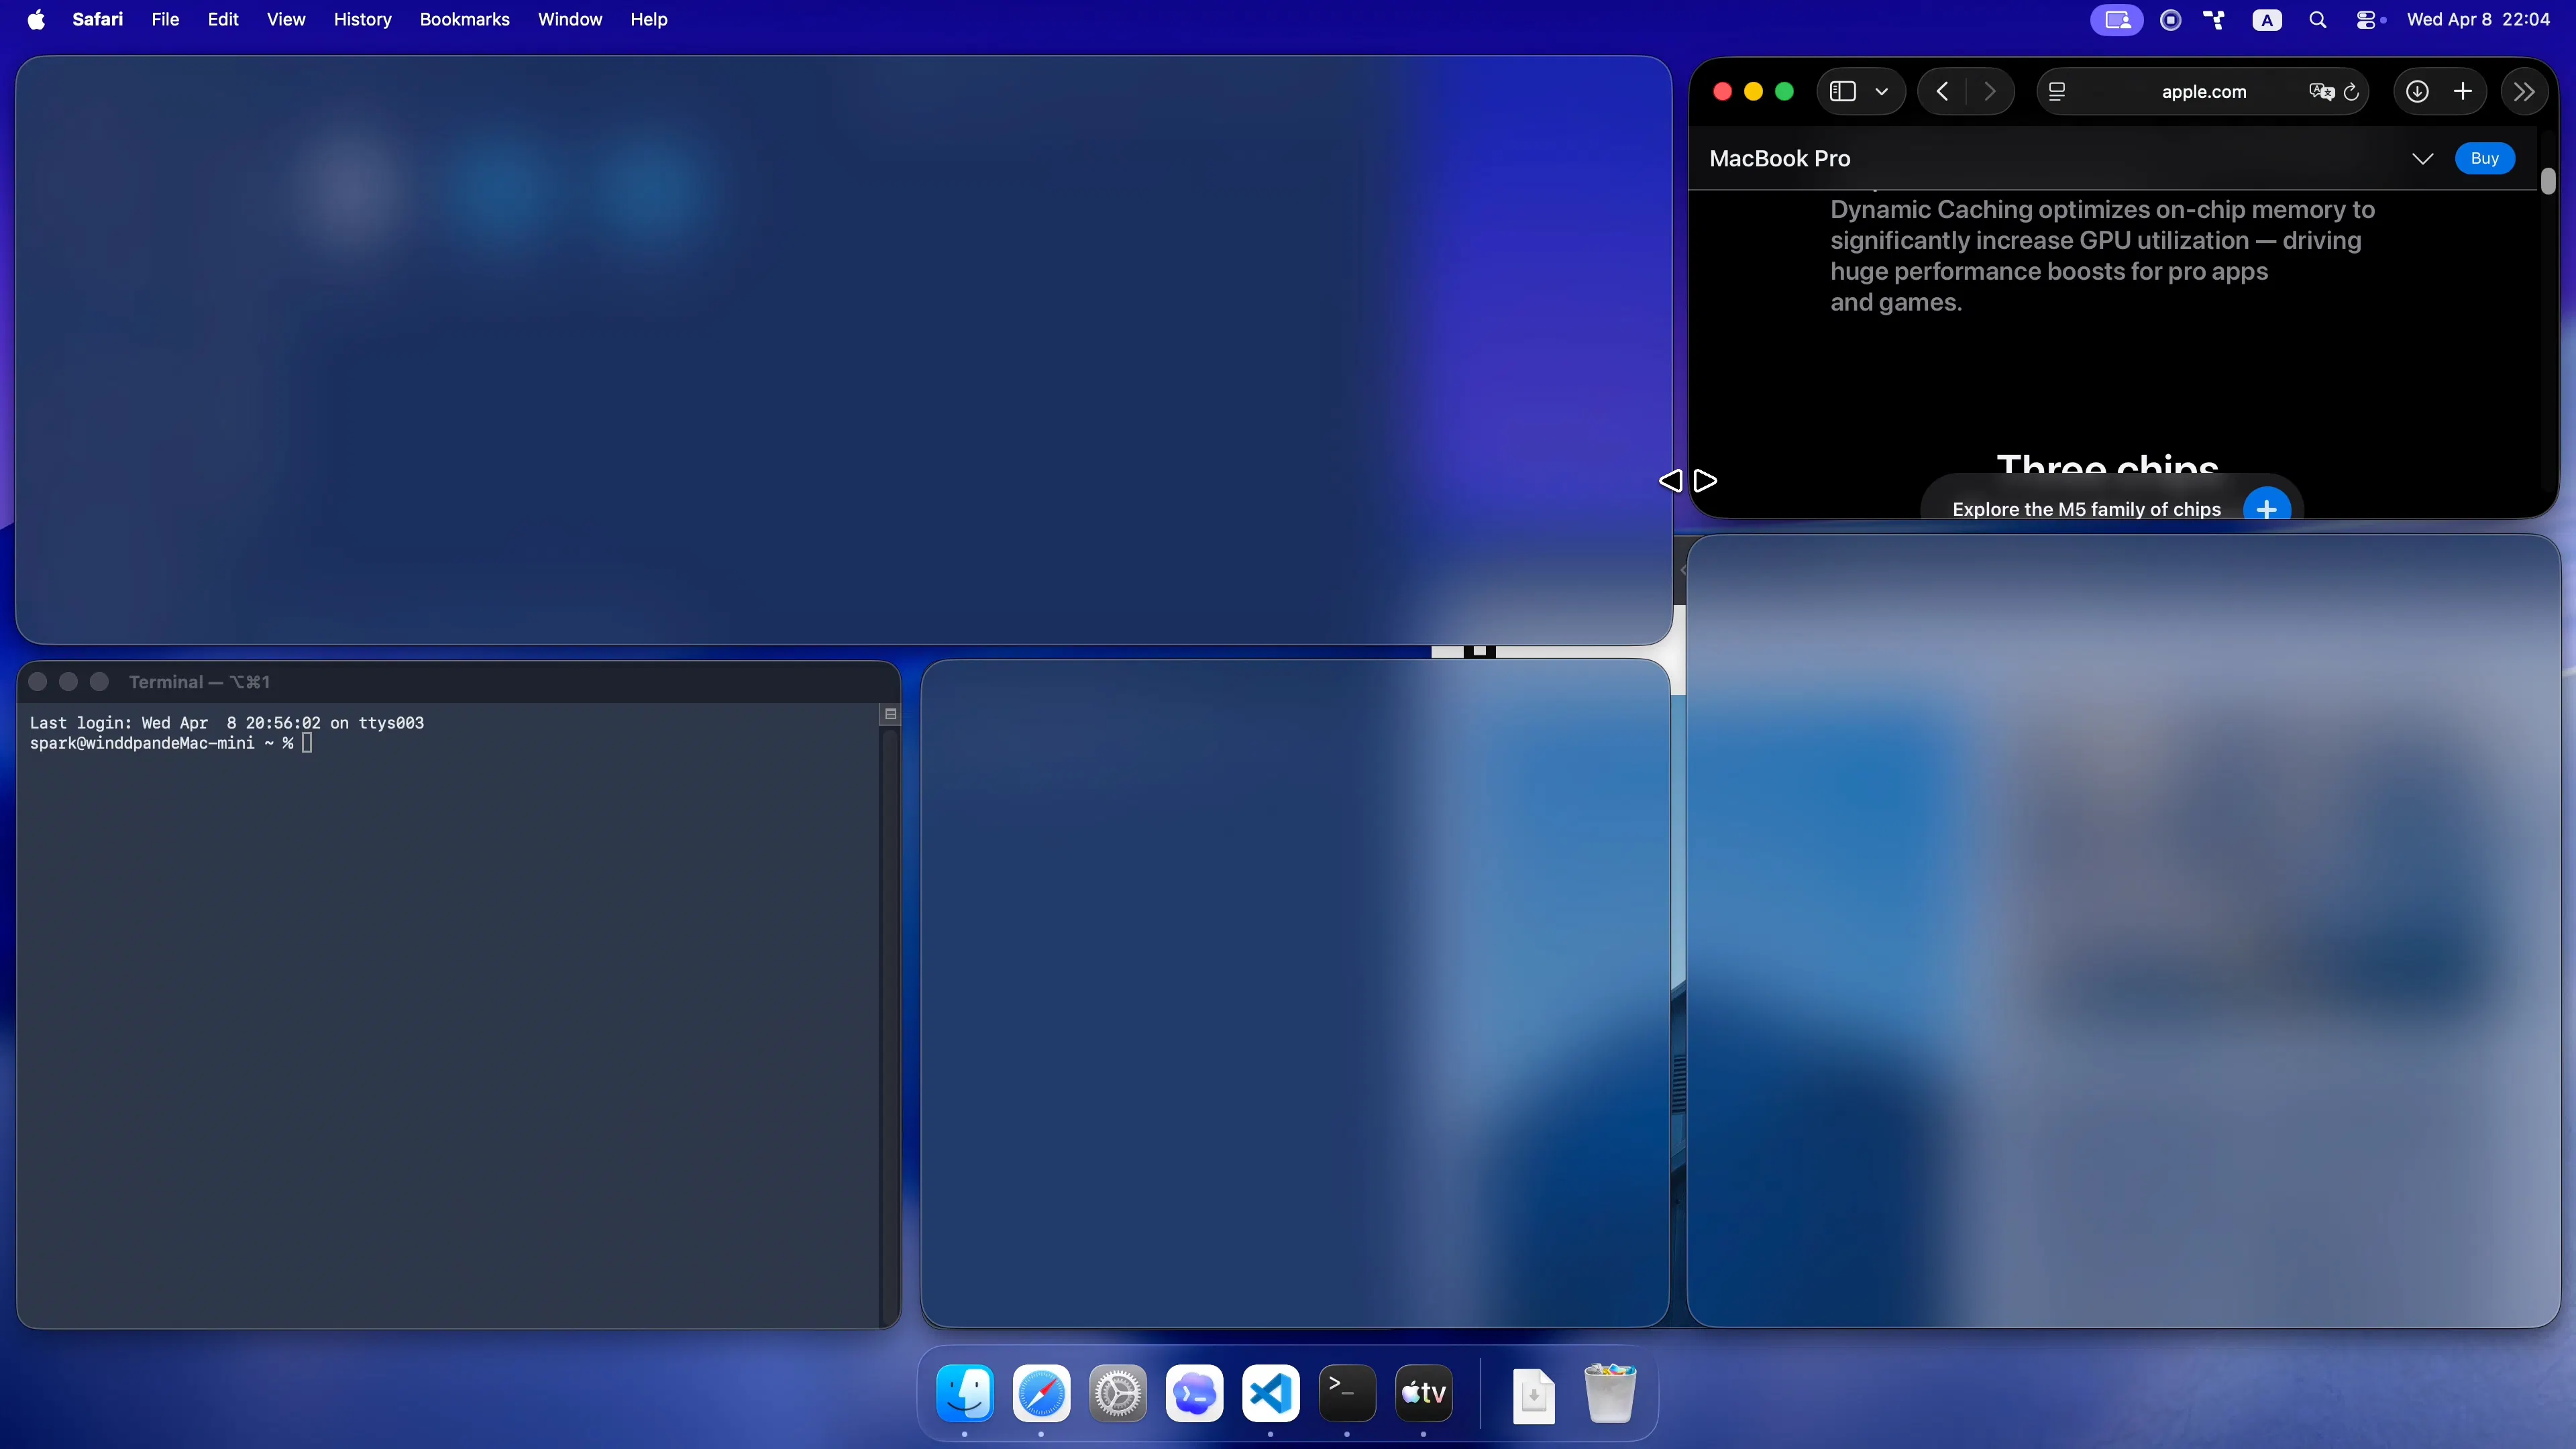Click the blue Buy button
The width and height of the screenshot is (2576, 1449).
(x=2484, y=158)
